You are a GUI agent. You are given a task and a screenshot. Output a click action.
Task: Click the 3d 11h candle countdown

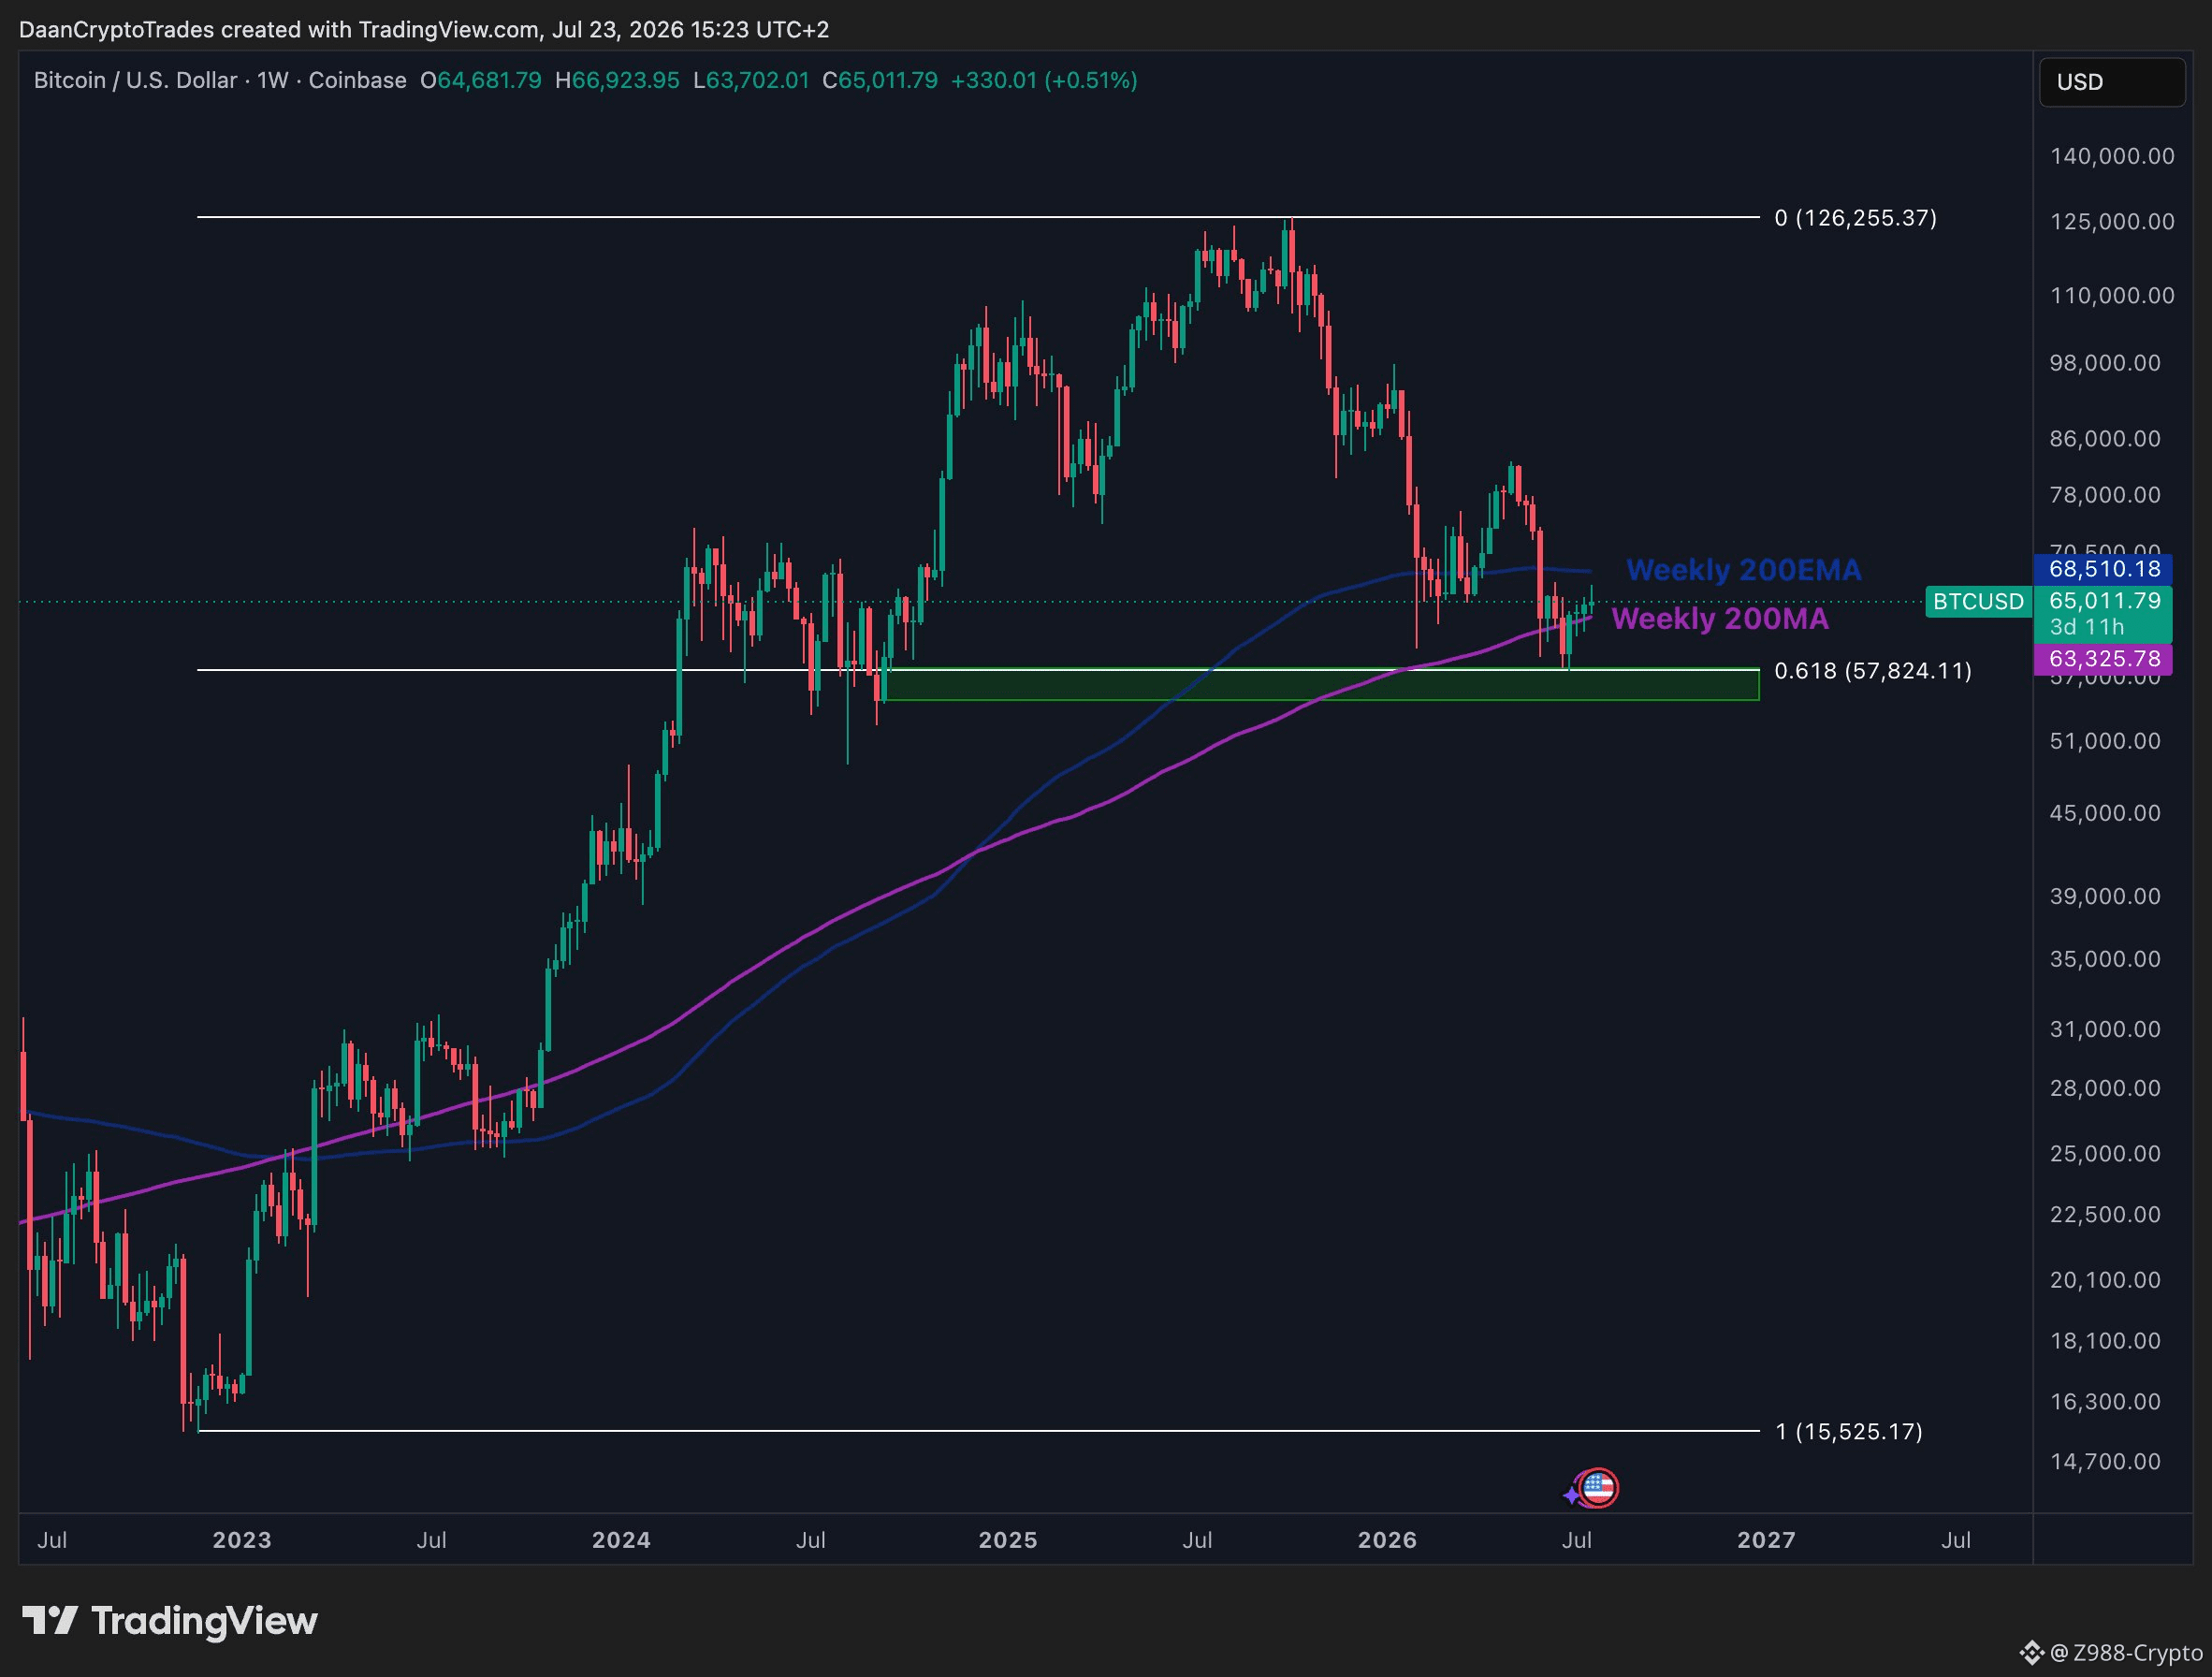pos(2087,627)
